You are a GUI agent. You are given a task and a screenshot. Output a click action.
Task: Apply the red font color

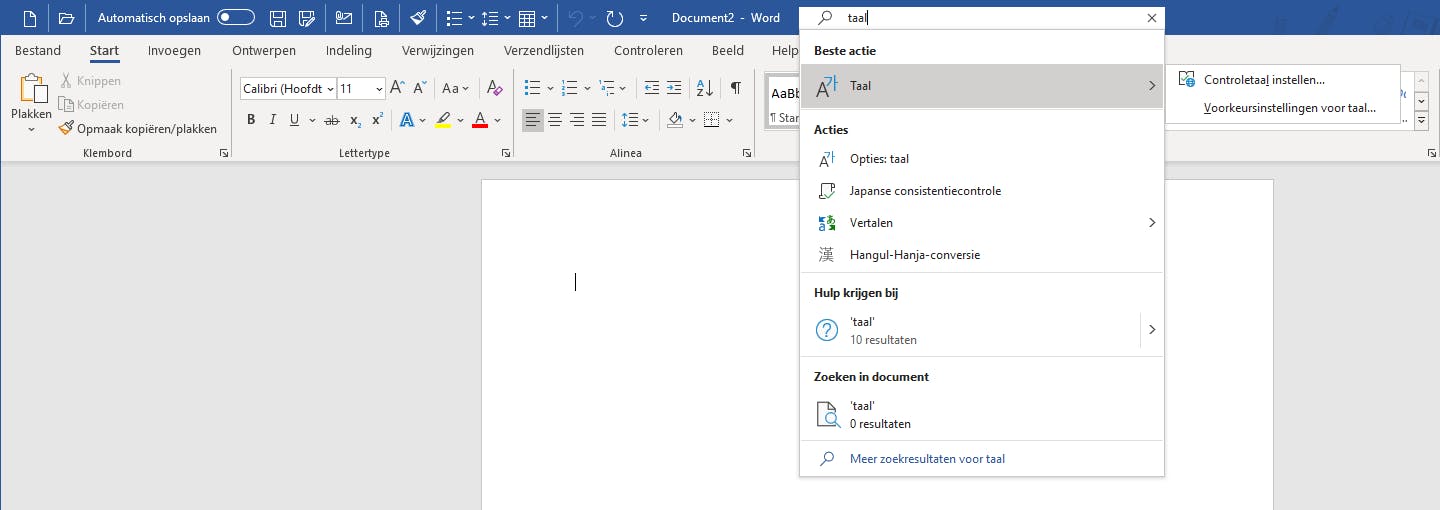coord(479,120)
